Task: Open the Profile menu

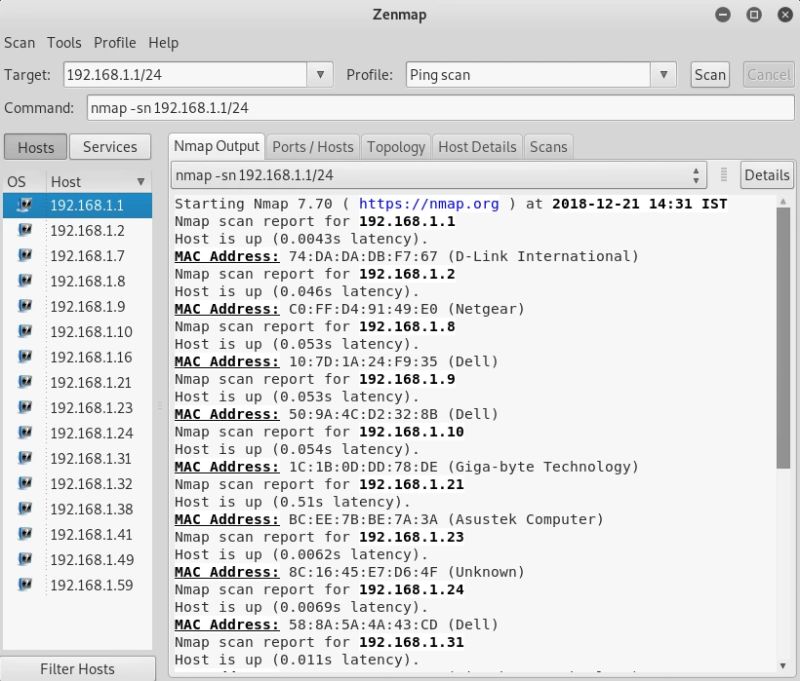Action: coord(115,43)
